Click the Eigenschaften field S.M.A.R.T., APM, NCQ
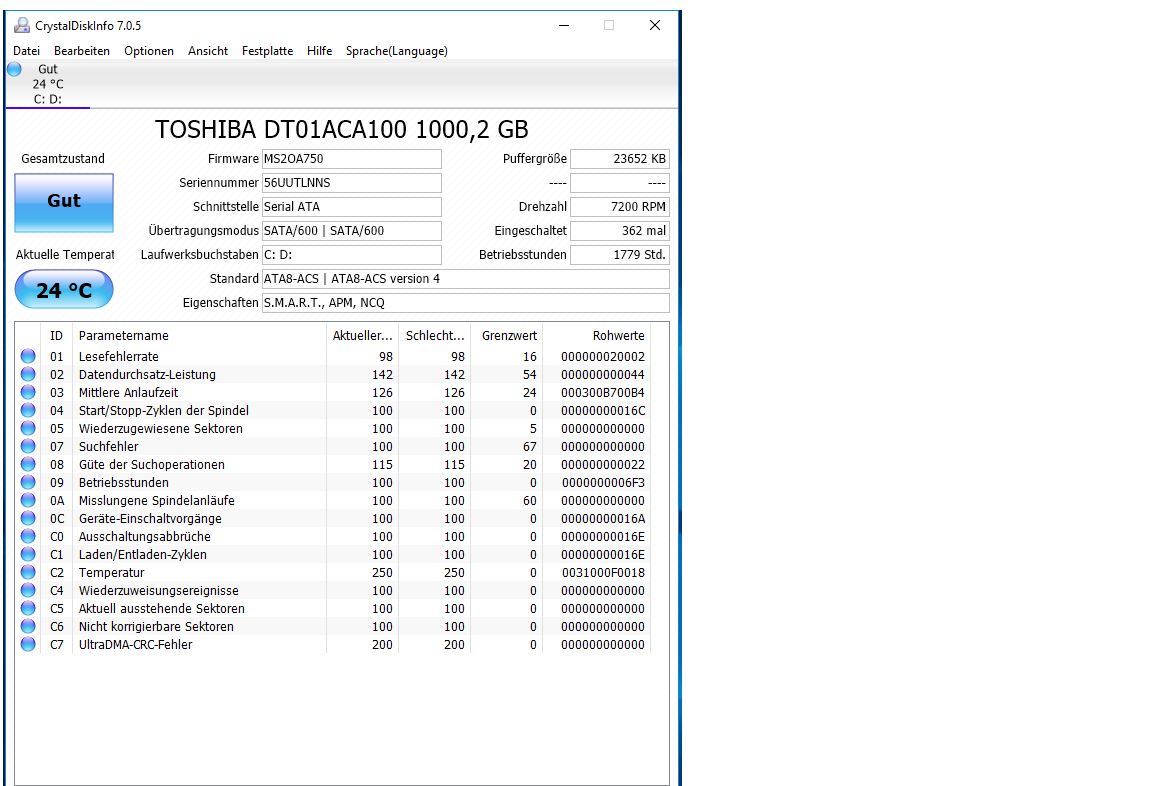1152x786 pixels. (466, 303)
